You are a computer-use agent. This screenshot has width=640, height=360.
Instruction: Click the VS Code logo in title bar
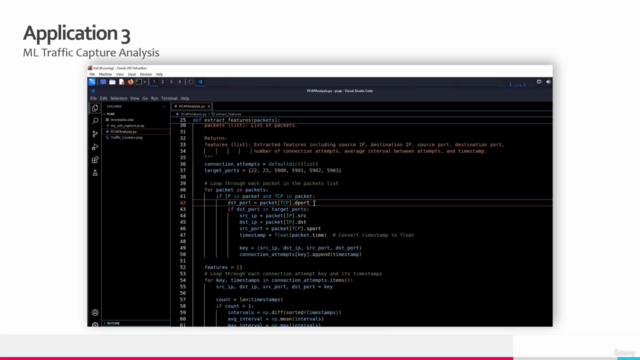click(93, 91)
